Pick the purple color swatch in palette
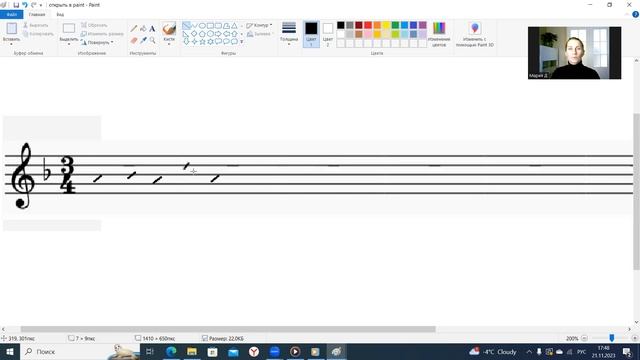The width and height of the screenshot is (640, 360). [x=423, y=25]
